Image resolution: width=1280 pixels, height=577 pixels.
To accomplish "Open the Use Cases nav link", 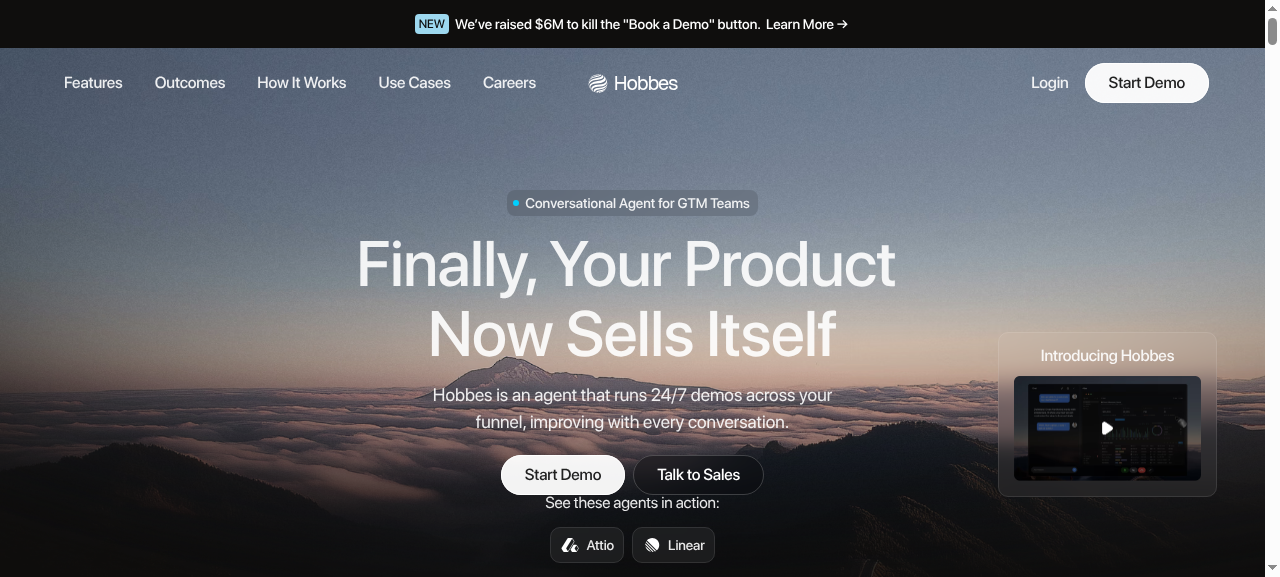I will click(x=415, y=83).
